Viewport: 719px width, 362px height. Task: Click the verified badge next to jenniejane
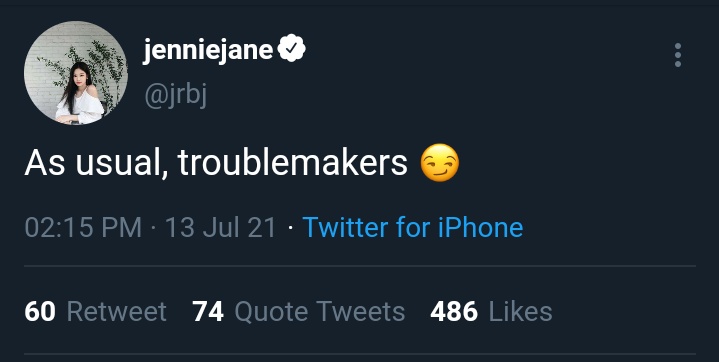point(292,48)
